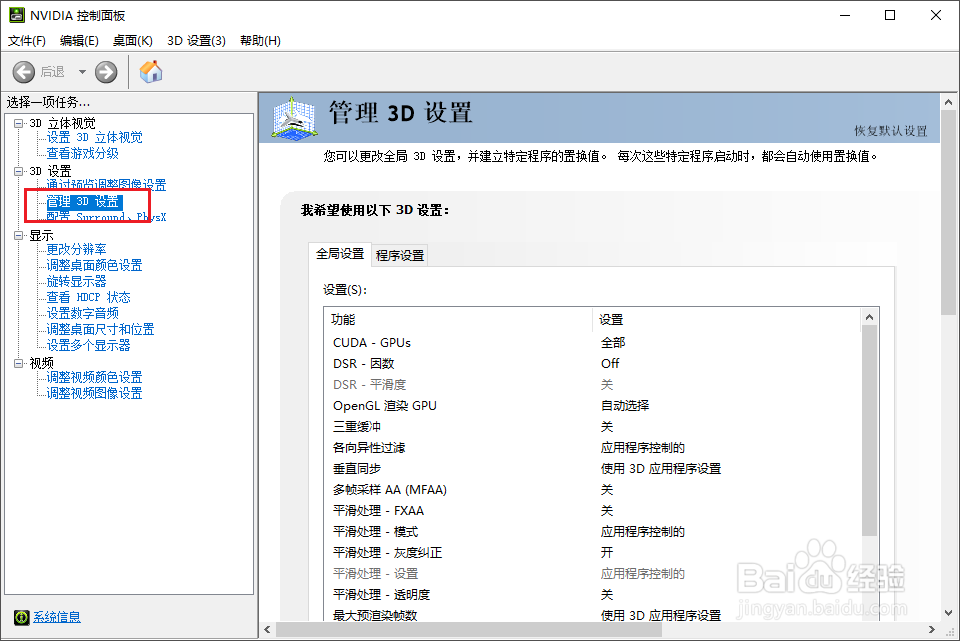The height and width of the screenshot is (641, 960).
Task: Click the horizontal scrollbar thumb
Action: (x=470, y=629)
